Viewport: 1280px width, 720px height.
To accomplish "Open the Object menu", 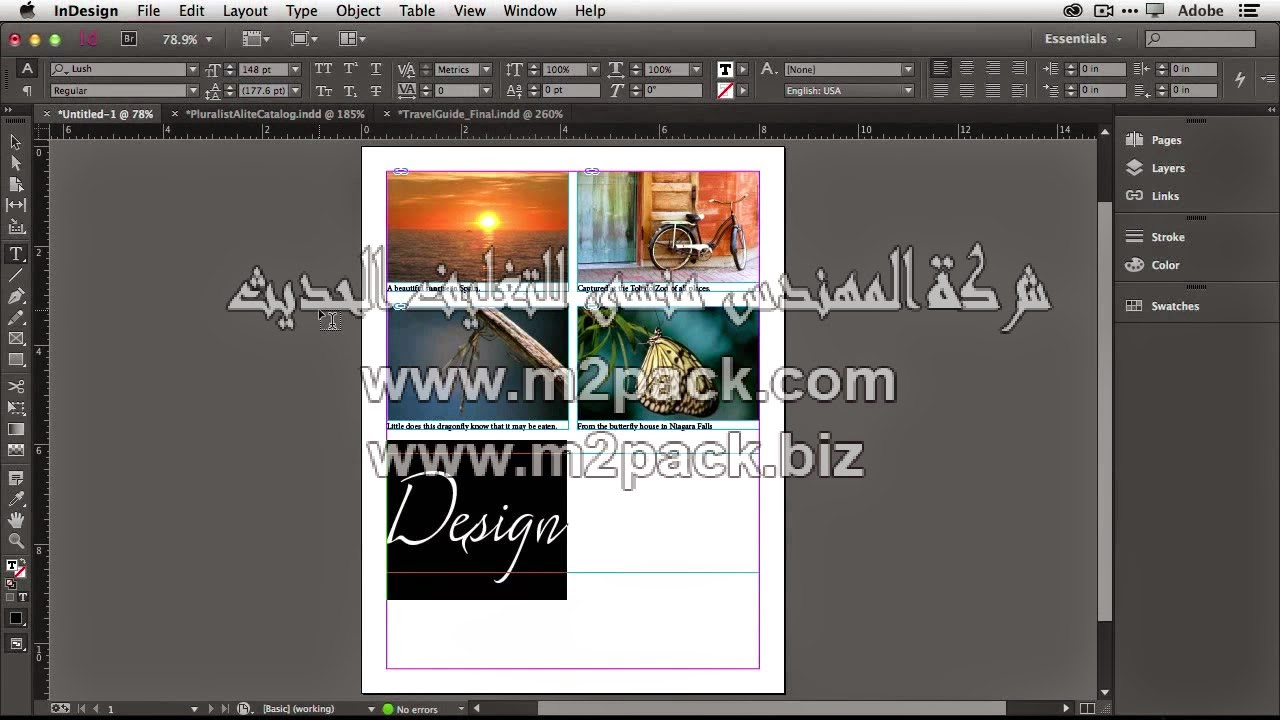I will point(358,11).
